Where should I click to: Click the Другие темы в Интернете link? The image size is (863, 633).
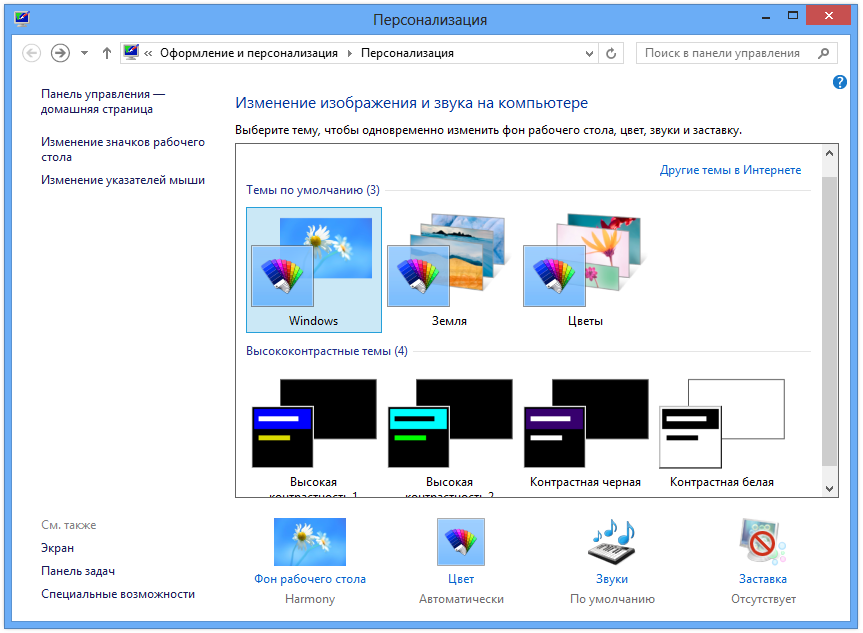730,170
